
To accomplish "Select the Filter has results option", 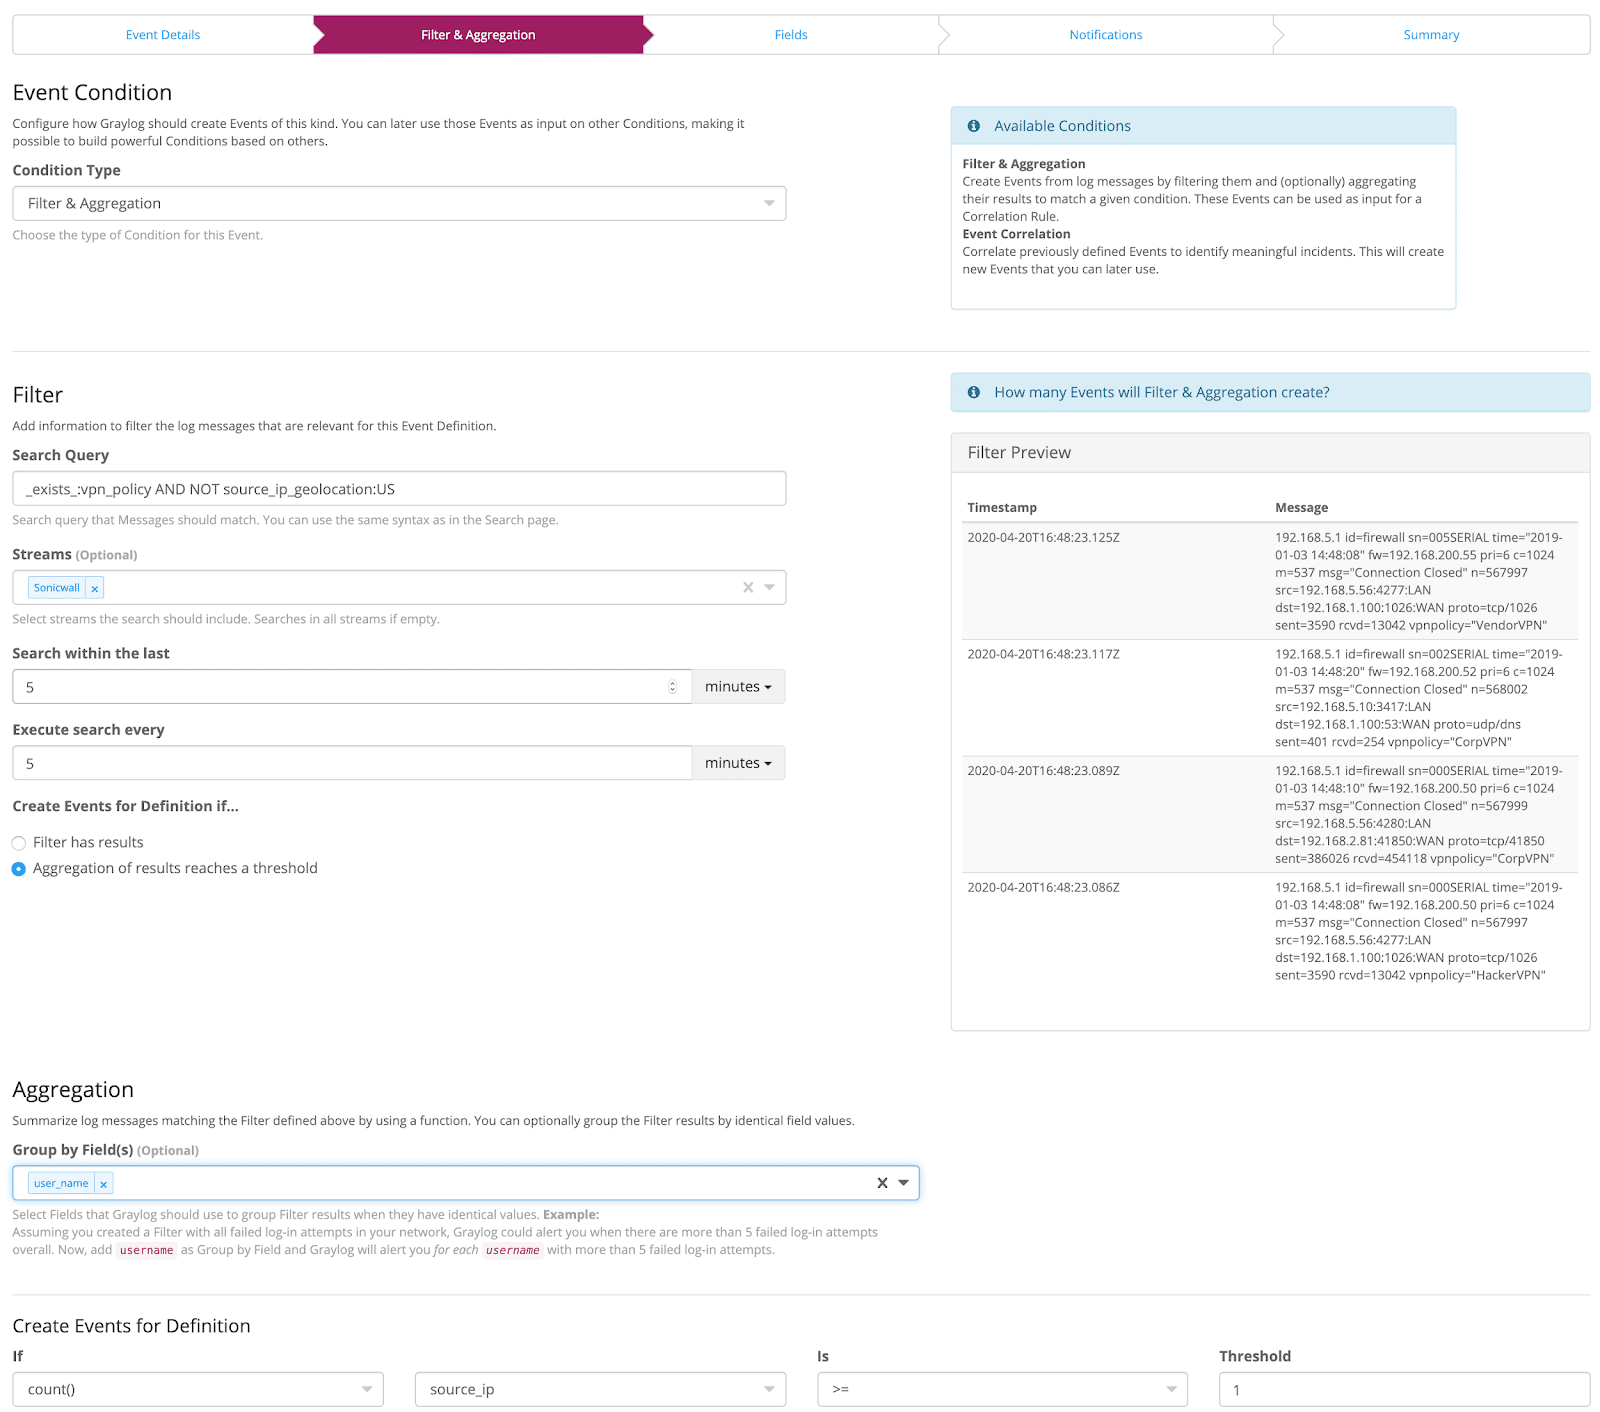I will pyautogui.click(x=19, y=843).
